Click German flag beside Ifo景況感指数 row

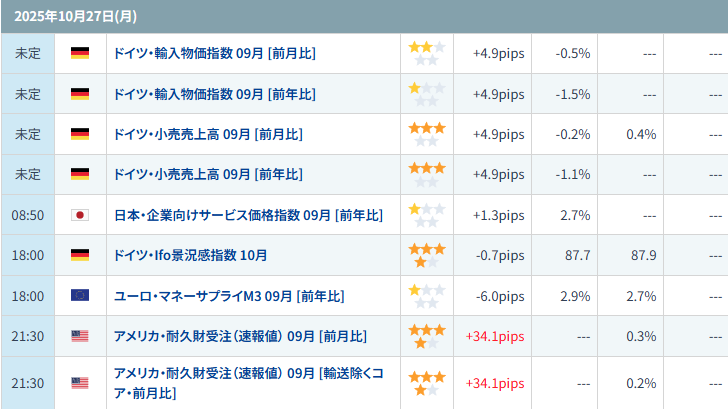(80, 255)
